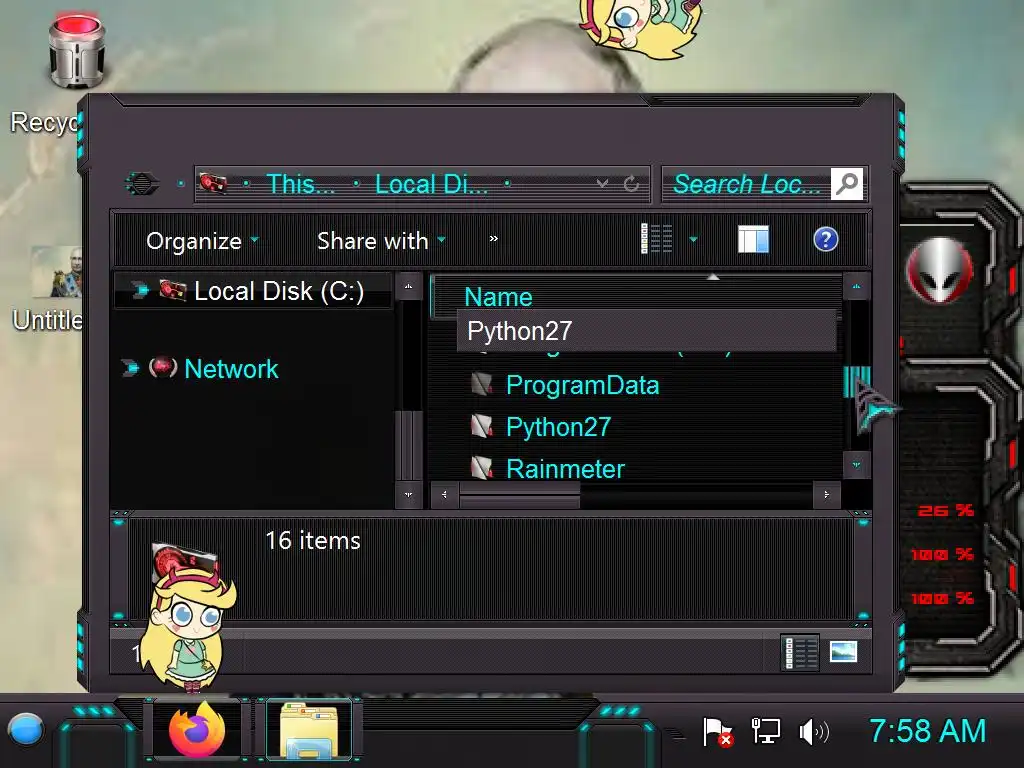The width and height of the screenshot is (1024, 768).
Task: Open the Recycle Bin desktop icon
Action: 76,52
